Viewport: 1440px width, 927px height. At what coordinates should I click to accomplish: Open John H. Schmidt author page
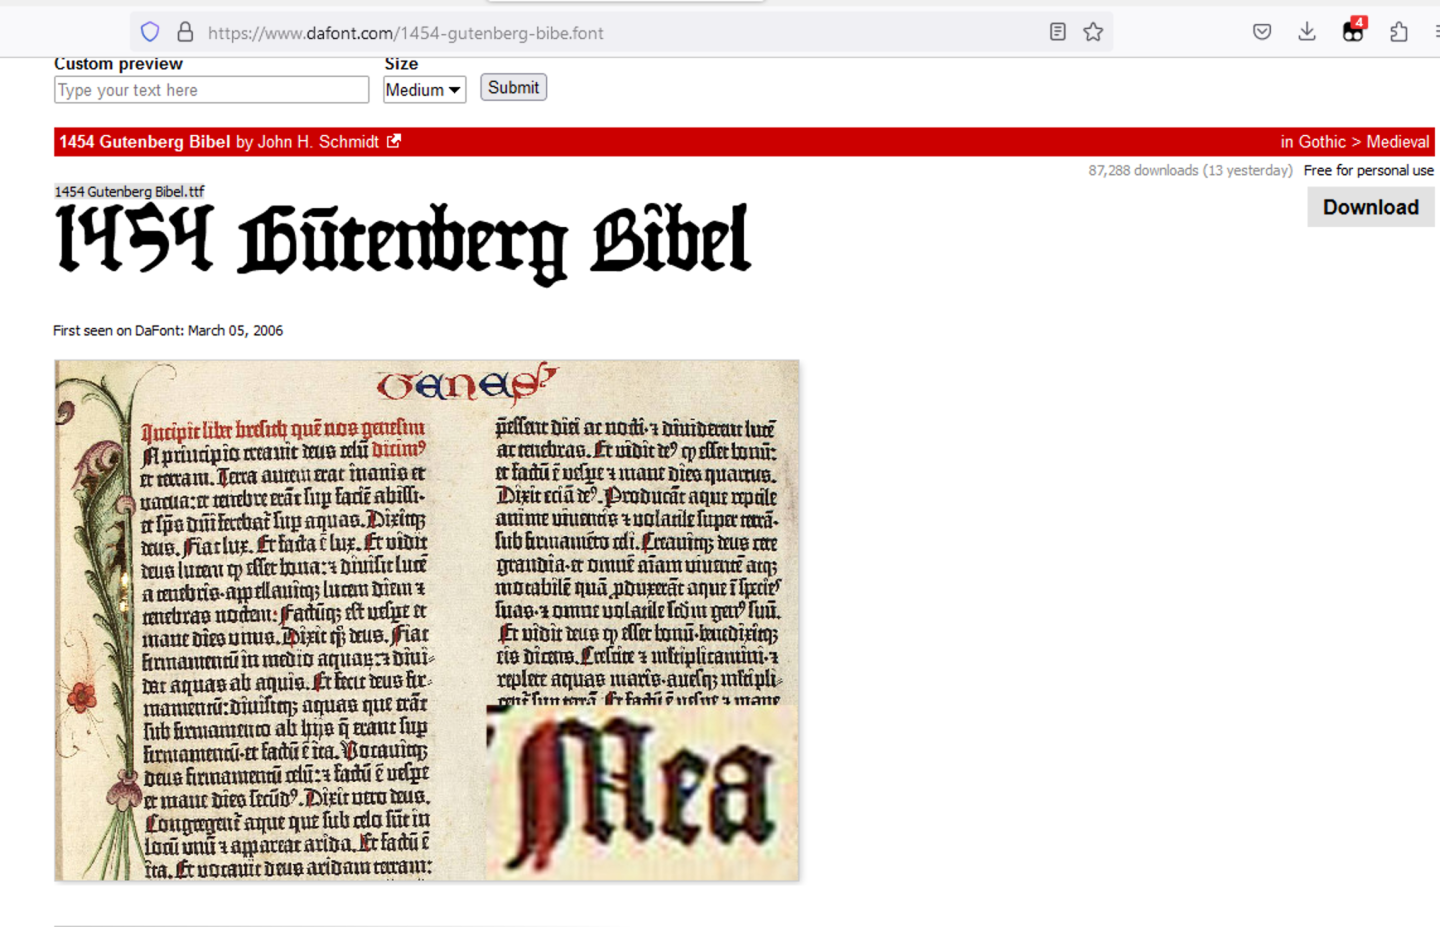coord(318,142)
